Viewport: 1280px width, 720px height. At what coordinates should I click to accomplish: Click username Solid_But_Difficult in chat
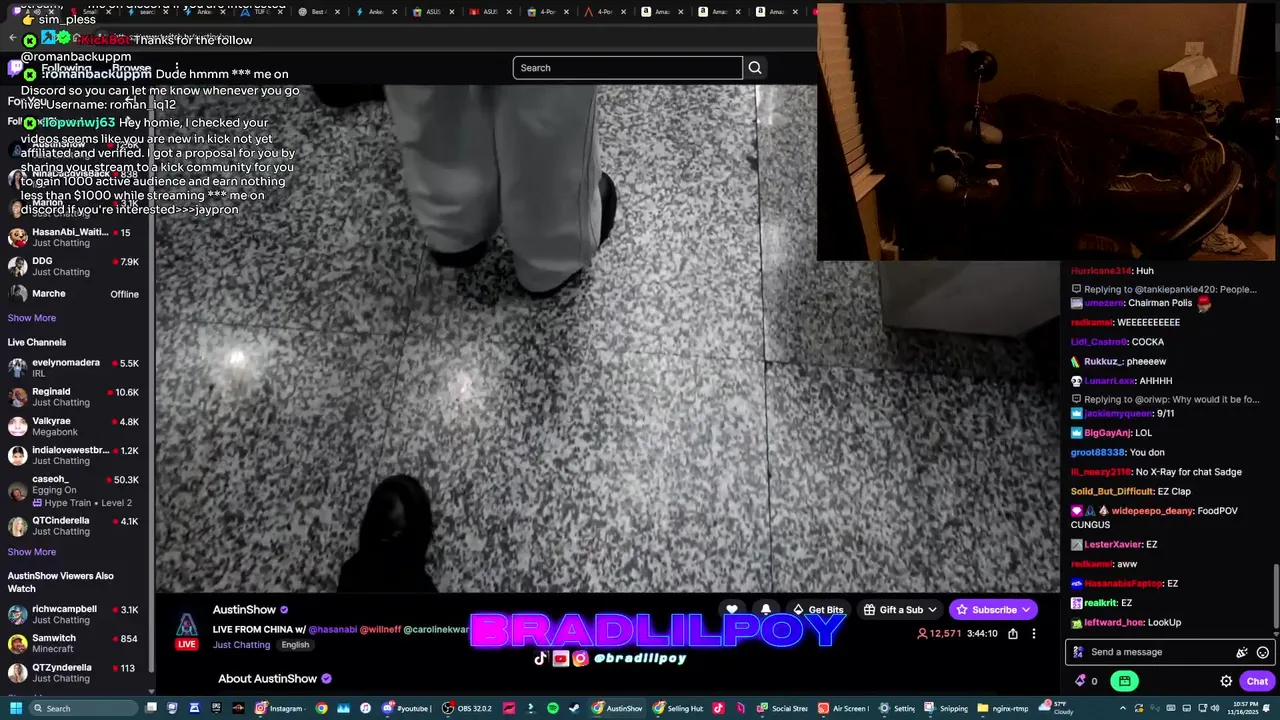pyautogui.click(x=1112, y=492)
